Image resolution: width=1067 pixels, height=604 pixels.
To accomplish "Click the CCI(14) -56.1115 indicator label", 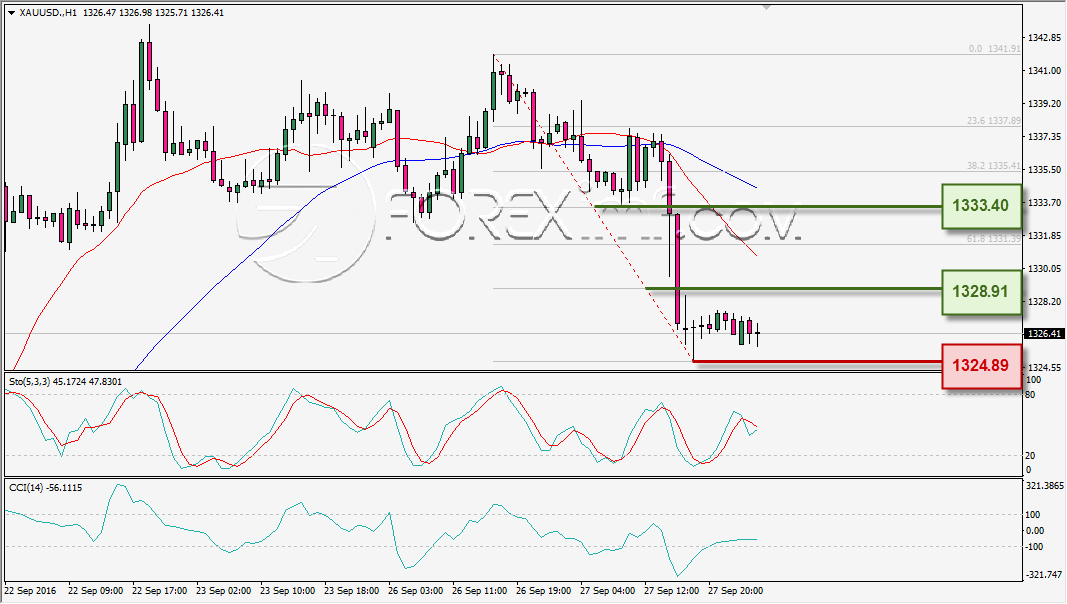I will (46, 488).
